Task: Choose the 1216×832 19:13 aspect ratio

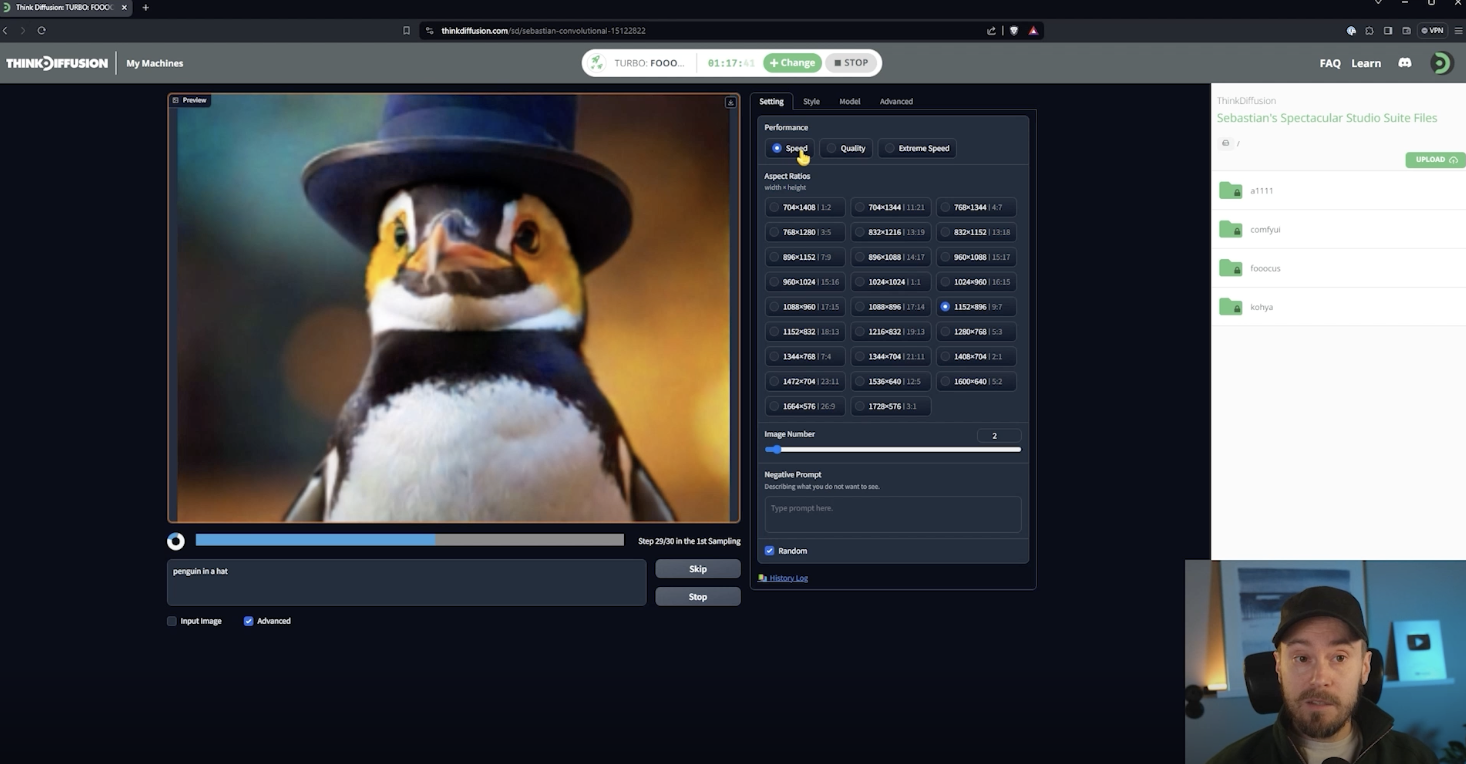Action: pos(890,332)
